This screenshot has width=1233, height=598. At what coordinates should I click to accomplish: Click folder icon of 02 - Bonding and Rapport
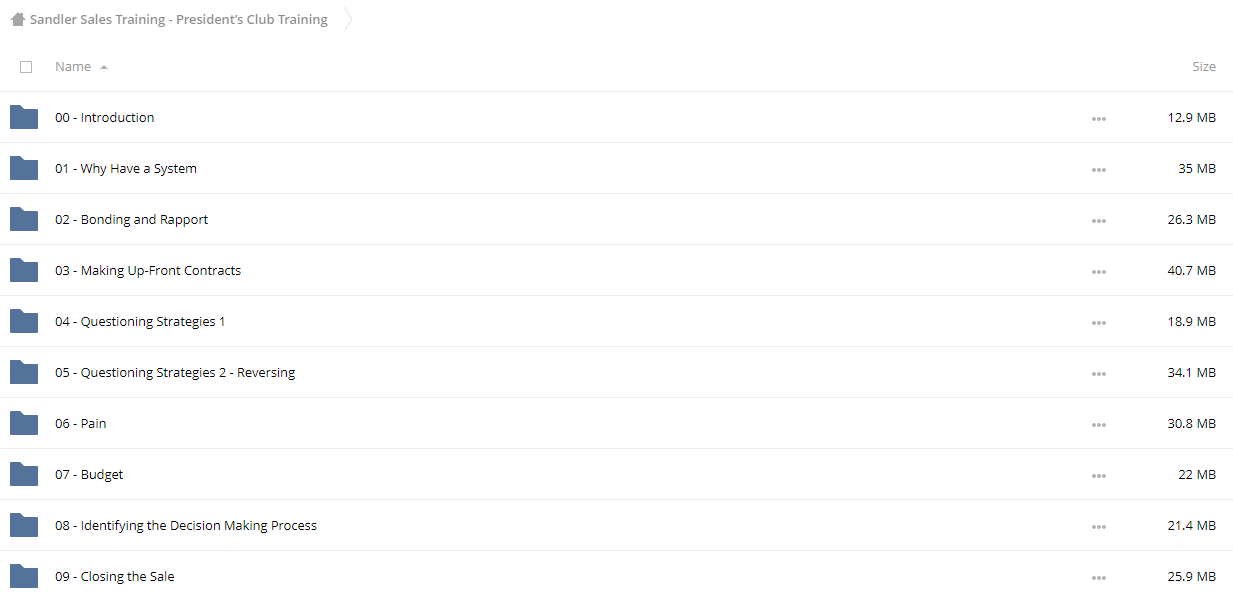[24, 219]
